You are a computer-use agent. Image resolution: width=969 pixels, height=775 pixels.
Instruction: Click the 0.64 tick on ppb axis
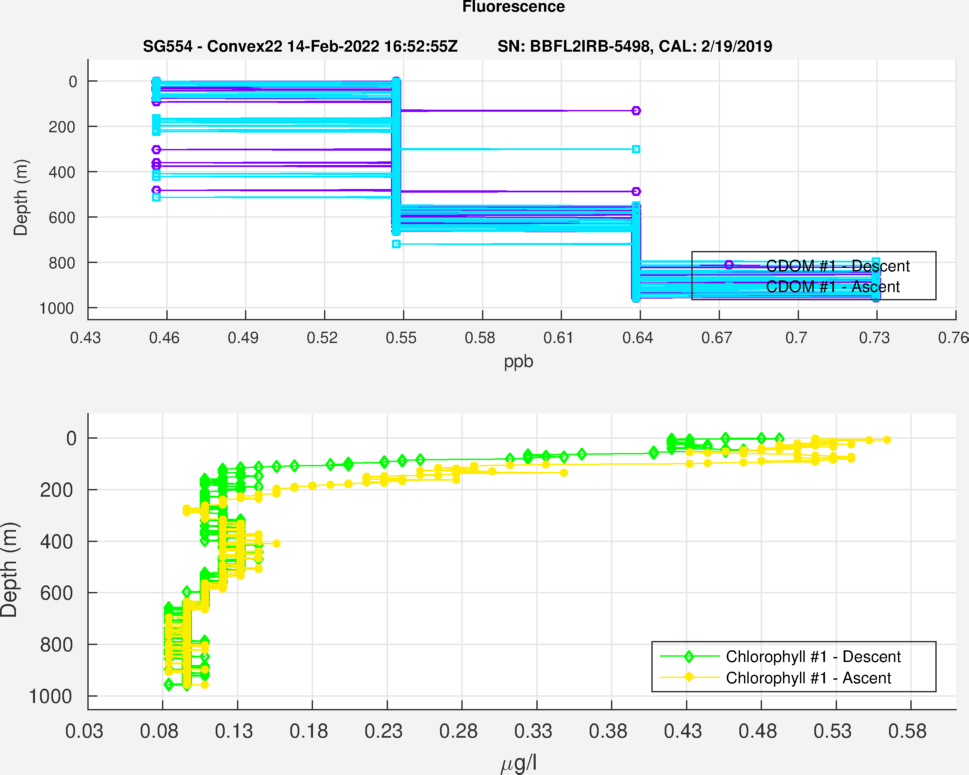[x=638, y=337]
